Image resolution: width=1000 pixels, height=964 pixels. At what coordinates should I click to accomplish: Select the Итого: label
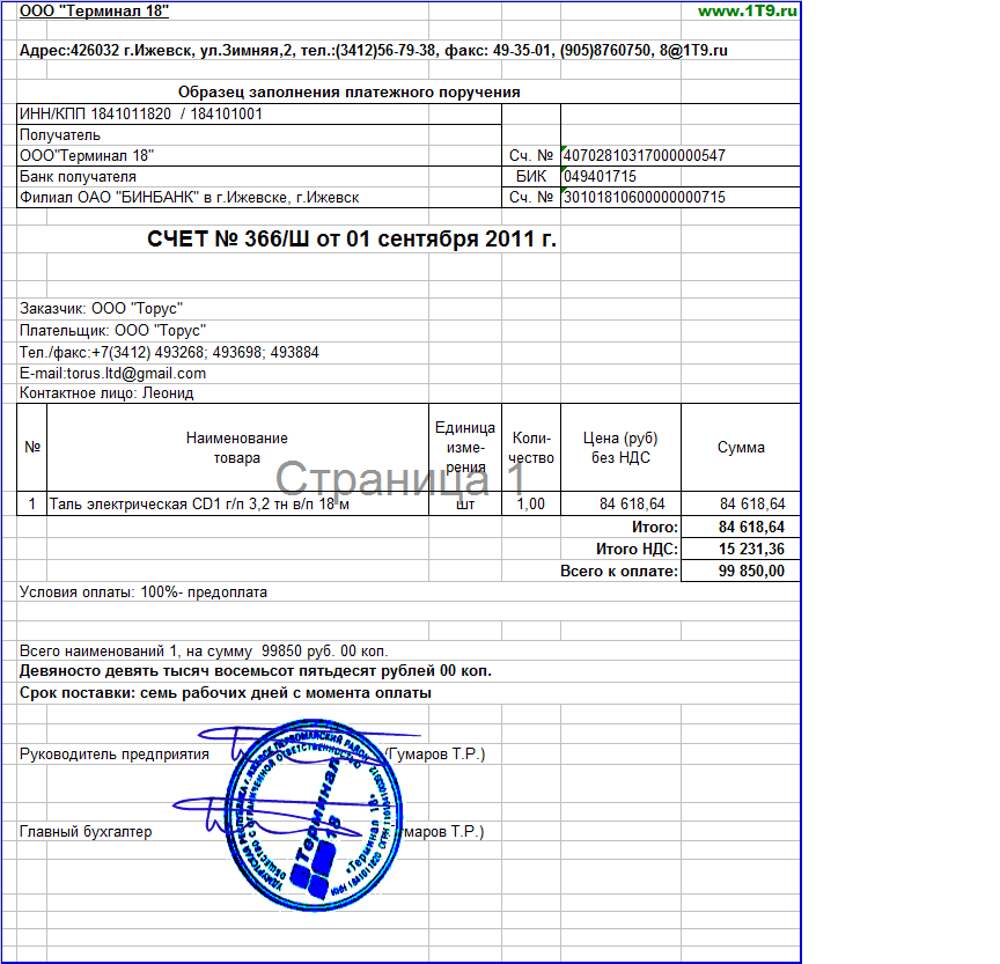(655, 527)
